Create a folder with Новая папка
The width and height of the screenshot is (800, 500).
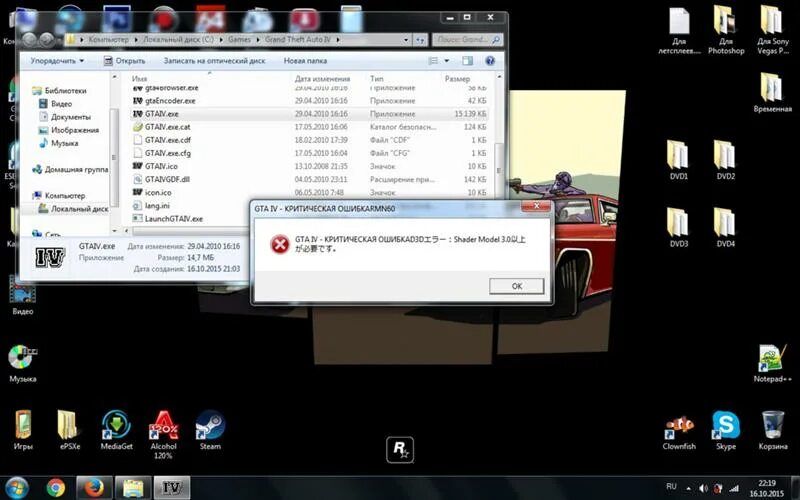305,61
